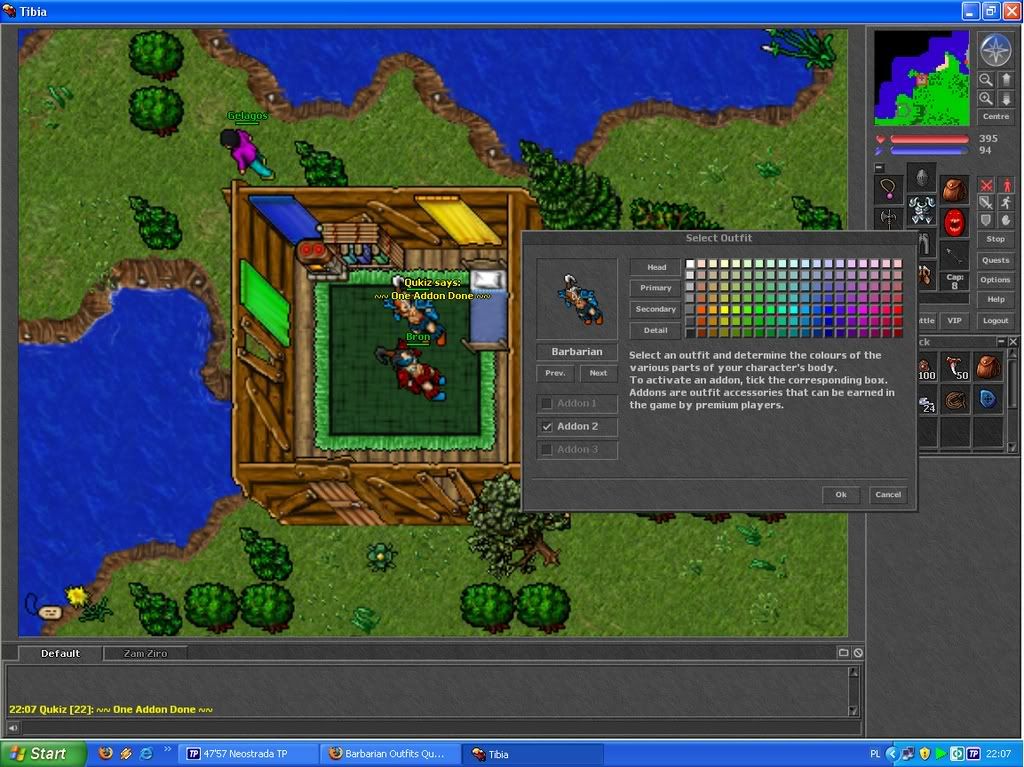Screen dimensions: 1024x767
Task: Pick the pure white color swatch
Action: pyautogui.click(x=690, y=264)
